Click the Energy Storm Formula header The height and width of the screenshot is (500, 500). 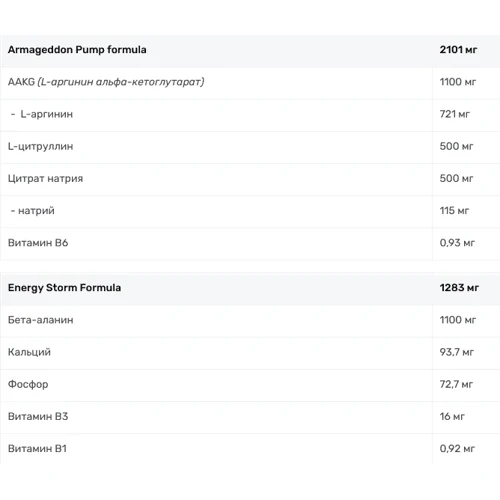pyautogui.click(x=64, y=288)
